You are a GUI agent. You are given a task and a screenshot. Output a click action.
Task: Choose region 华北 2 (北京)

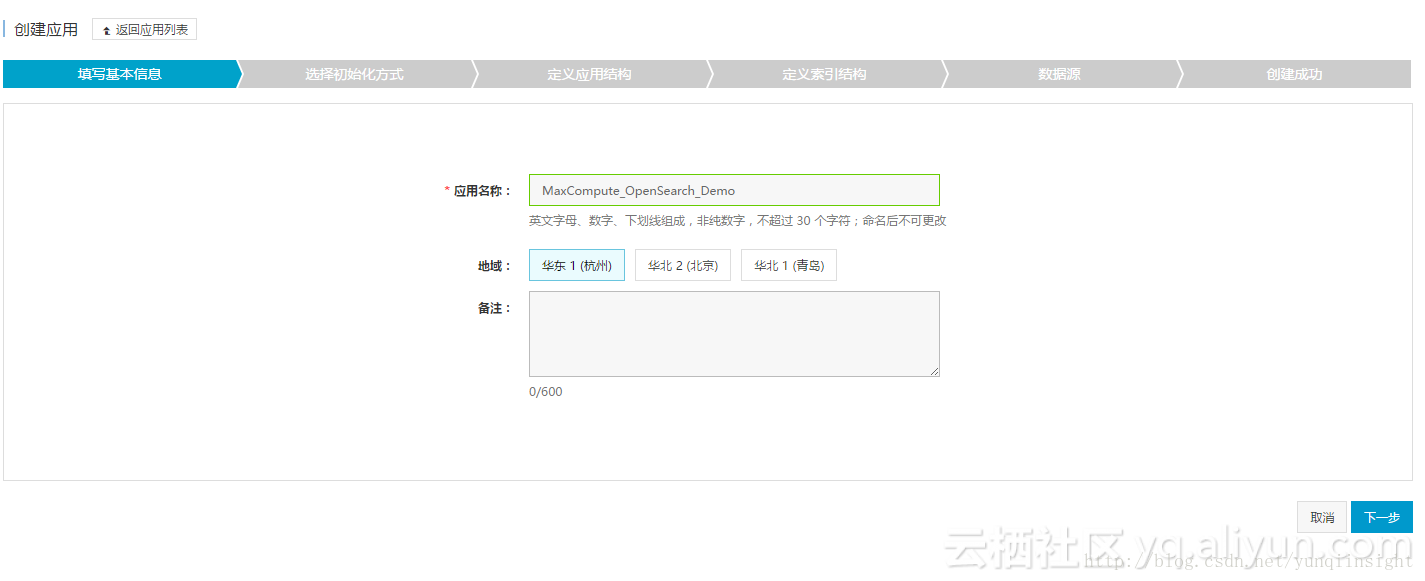(x=683, y=265)
